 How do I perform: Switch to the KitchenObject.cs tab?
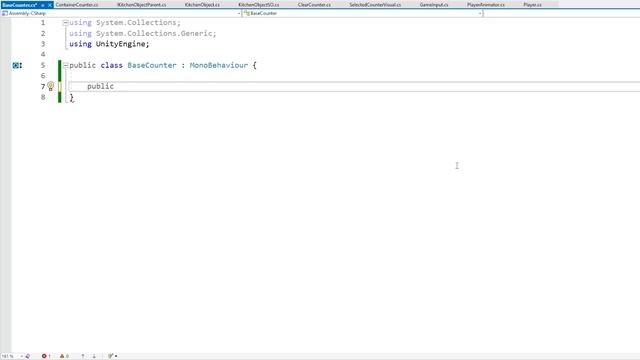(x=202, y=5)
